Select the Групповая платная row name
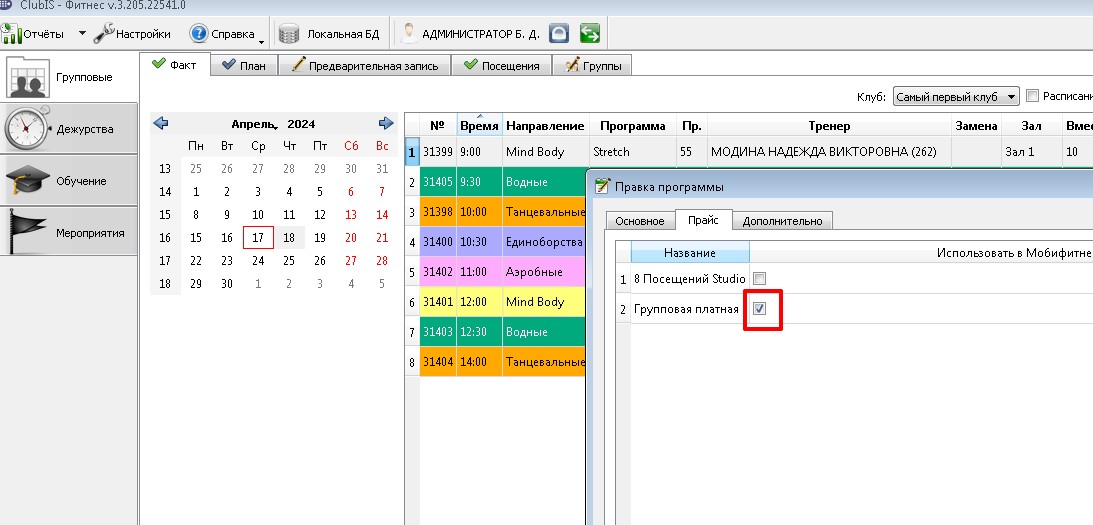Viewport: 1093px width, 525px height. (x=690, y=309)
